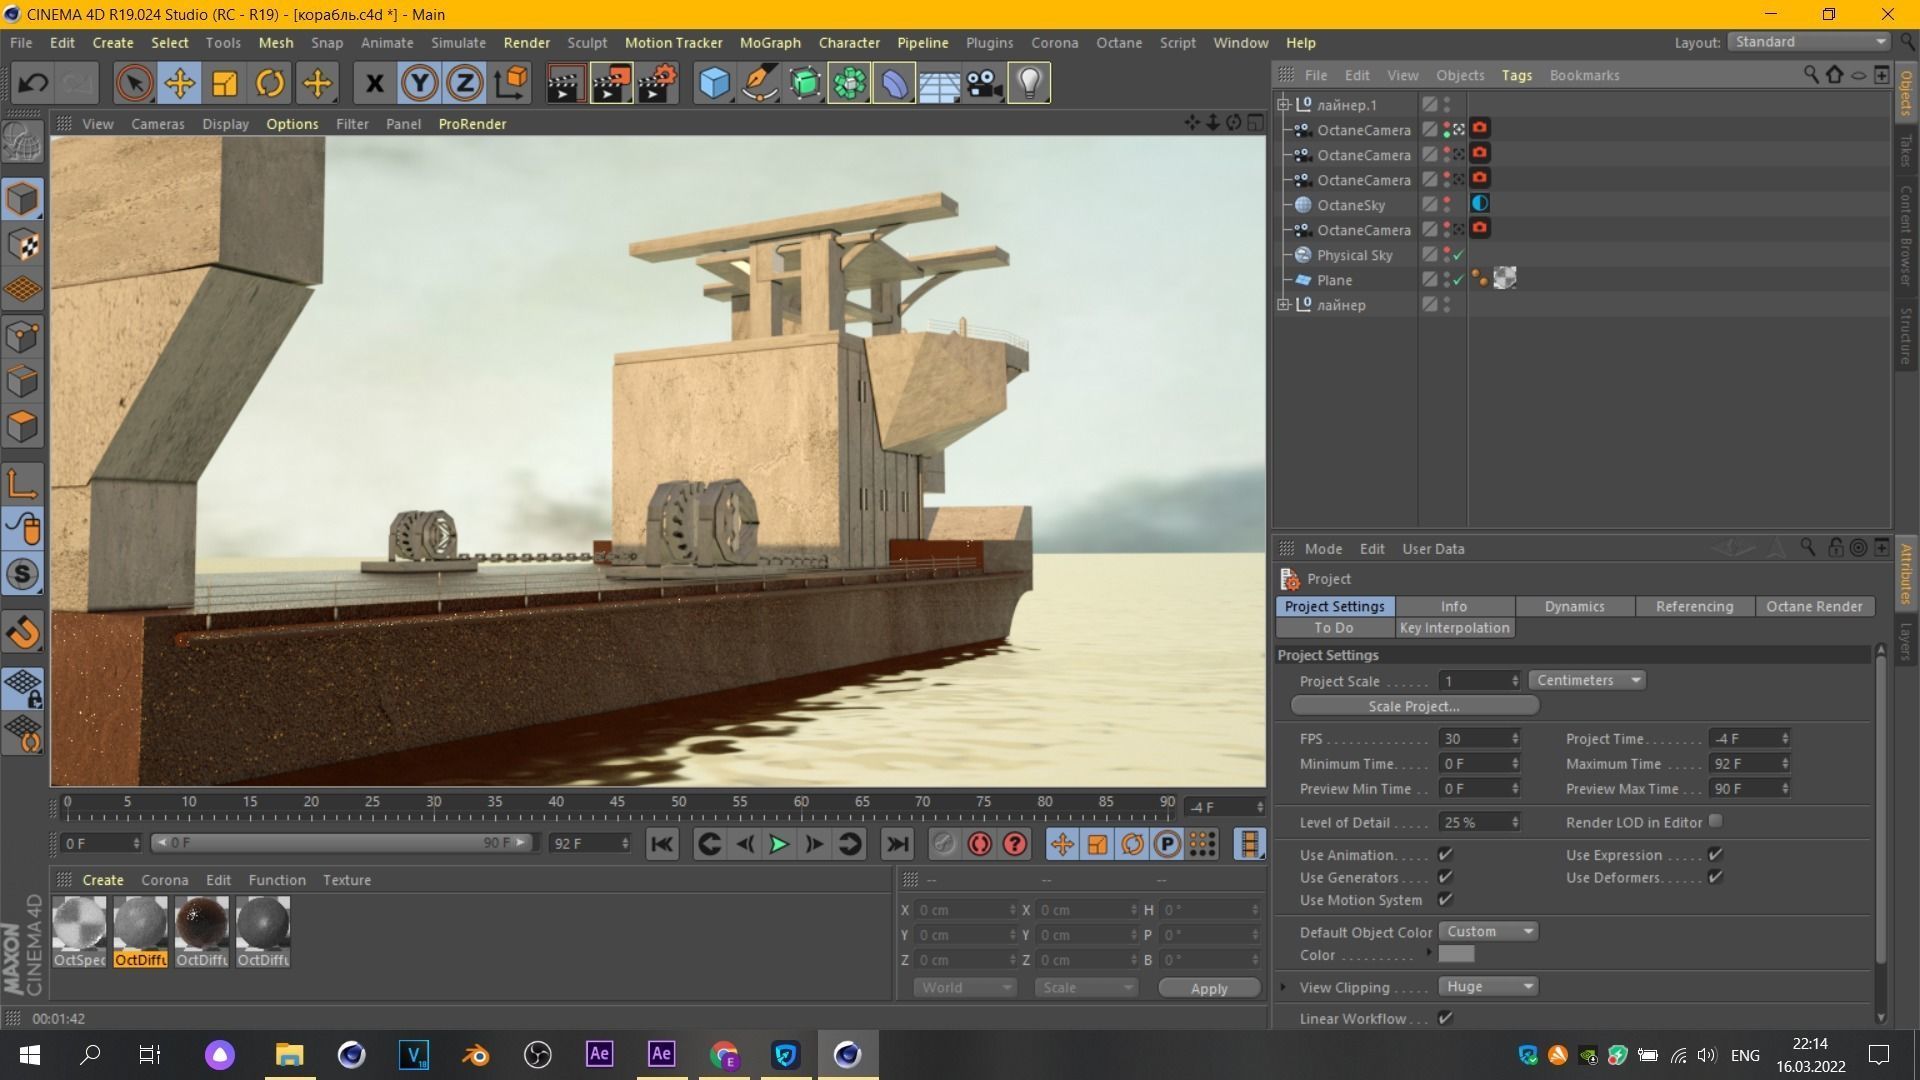Switch to the Octane Render tab
The width and height of the screenshot is (1920, 1080).
pyautogui.click(x=1814, y=606)
